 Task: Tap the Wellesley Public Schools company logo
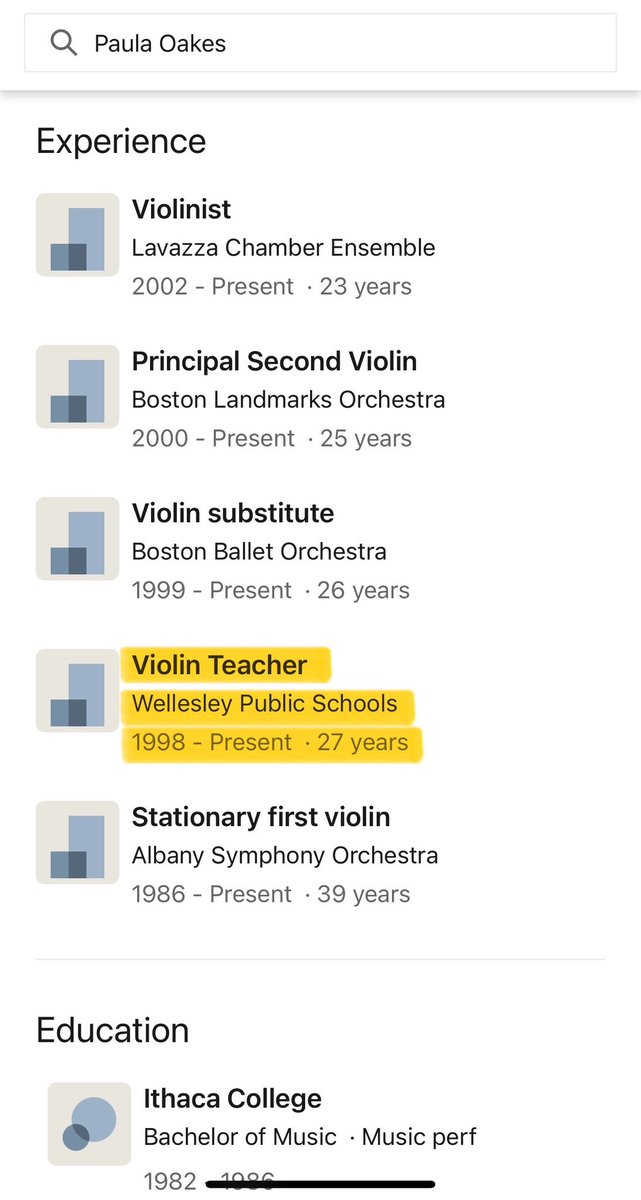pos(77,691)
